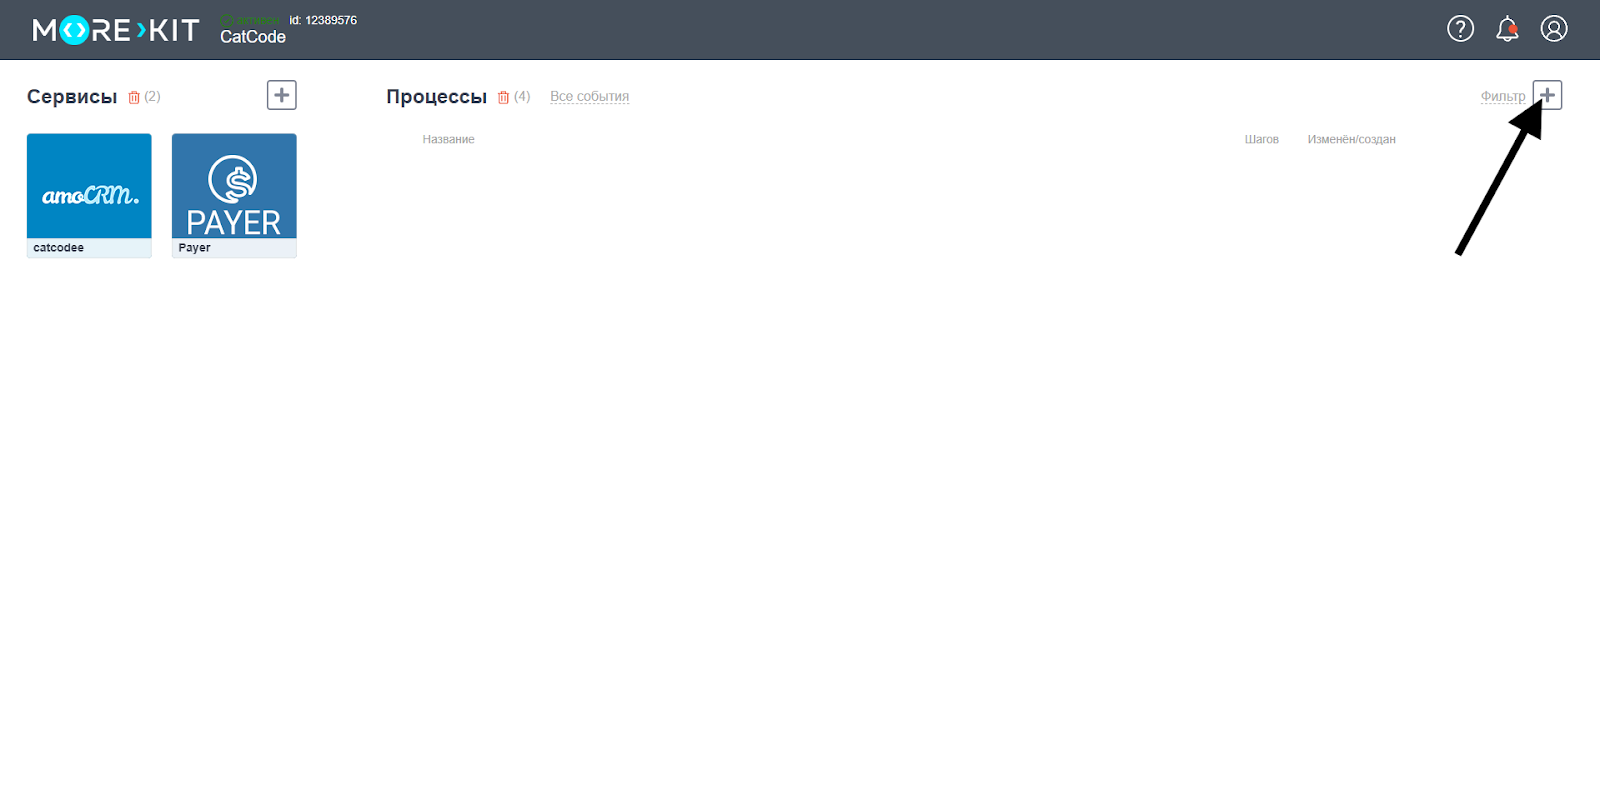
Task: Click the trash icon next to Сервисы
Action: click(134, 97)
